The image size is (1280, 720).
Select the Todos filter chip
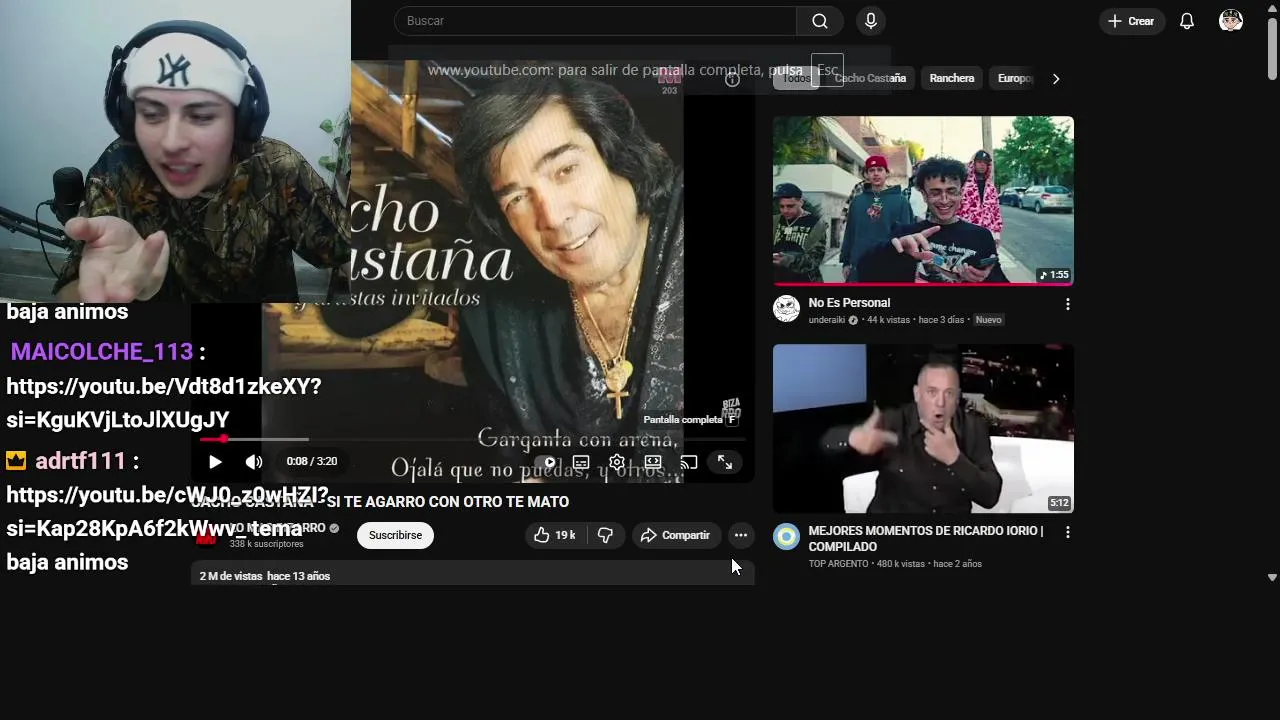[x=796, y=78]
